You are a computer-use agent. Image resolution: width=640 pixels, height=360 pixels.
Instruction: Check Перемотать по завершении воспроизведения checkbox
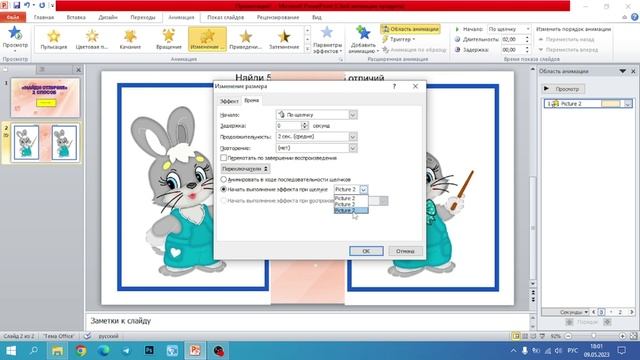(x=223, y=158)
